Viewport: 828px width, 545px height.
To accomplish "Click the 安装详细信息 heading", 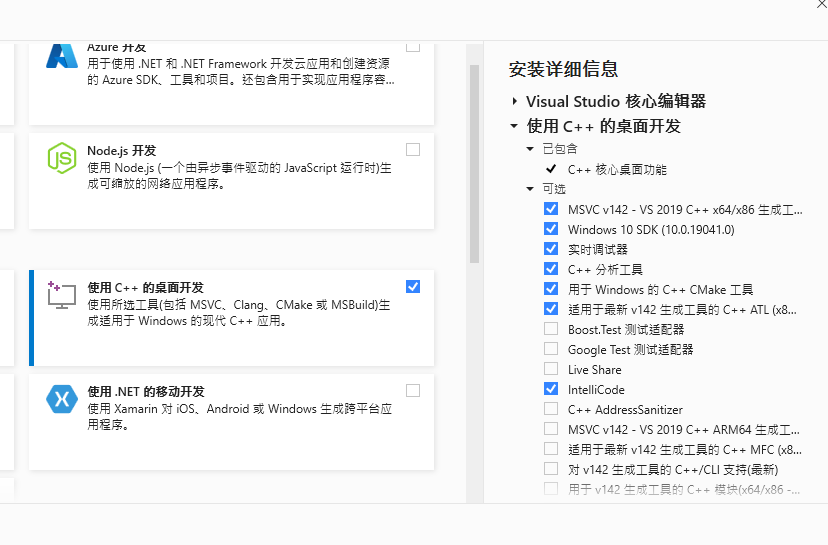I will (563, 69).
